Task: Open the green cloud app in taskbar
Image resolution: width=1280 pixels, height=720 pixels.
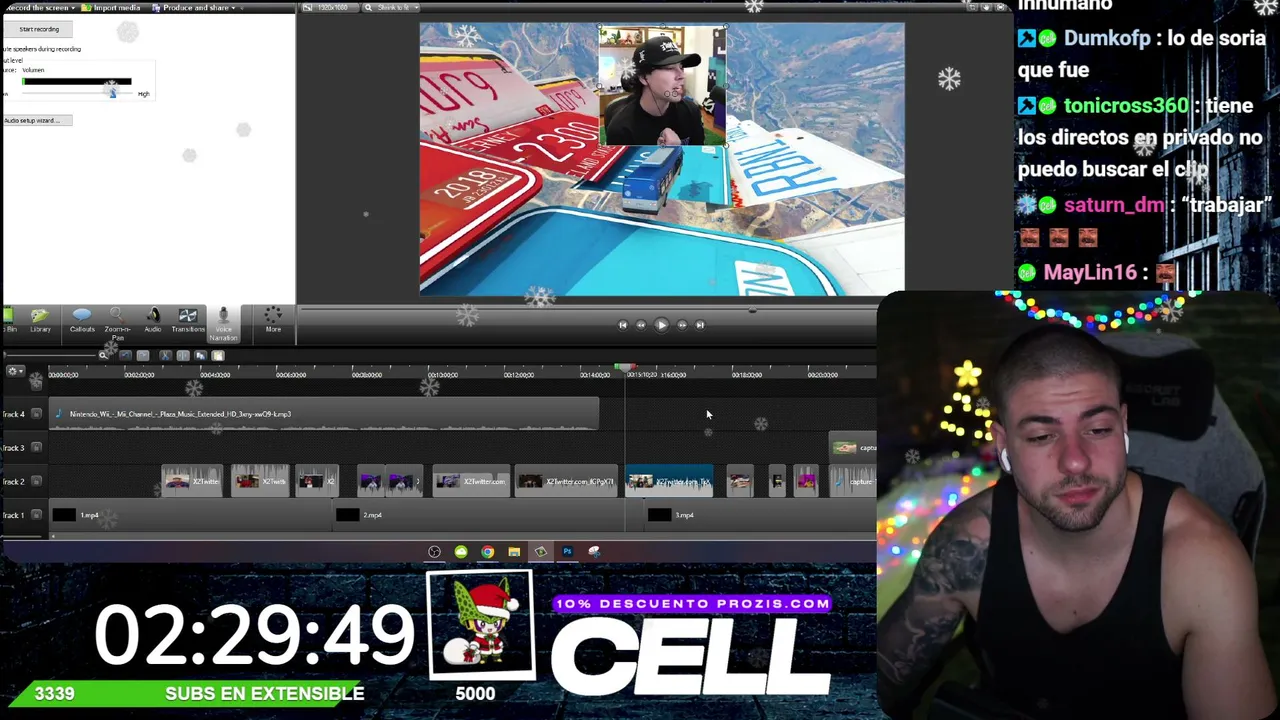Action: click(461, 551)
